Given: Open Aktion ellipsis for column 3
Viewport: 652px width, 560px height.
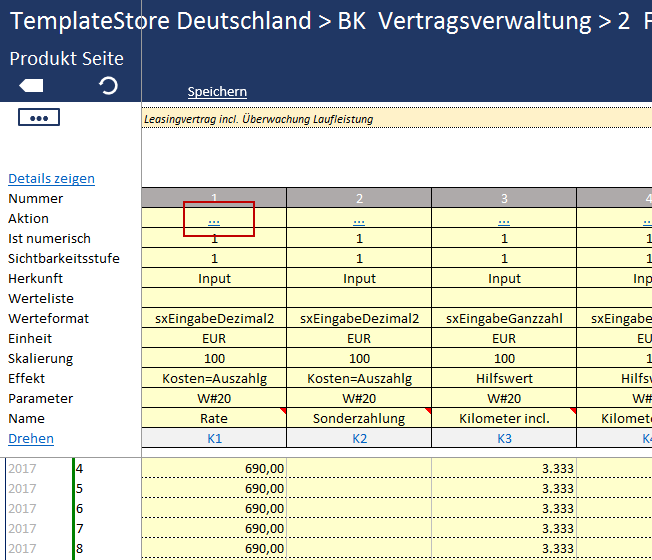Looking at the screenshot, I should [504, 219].
